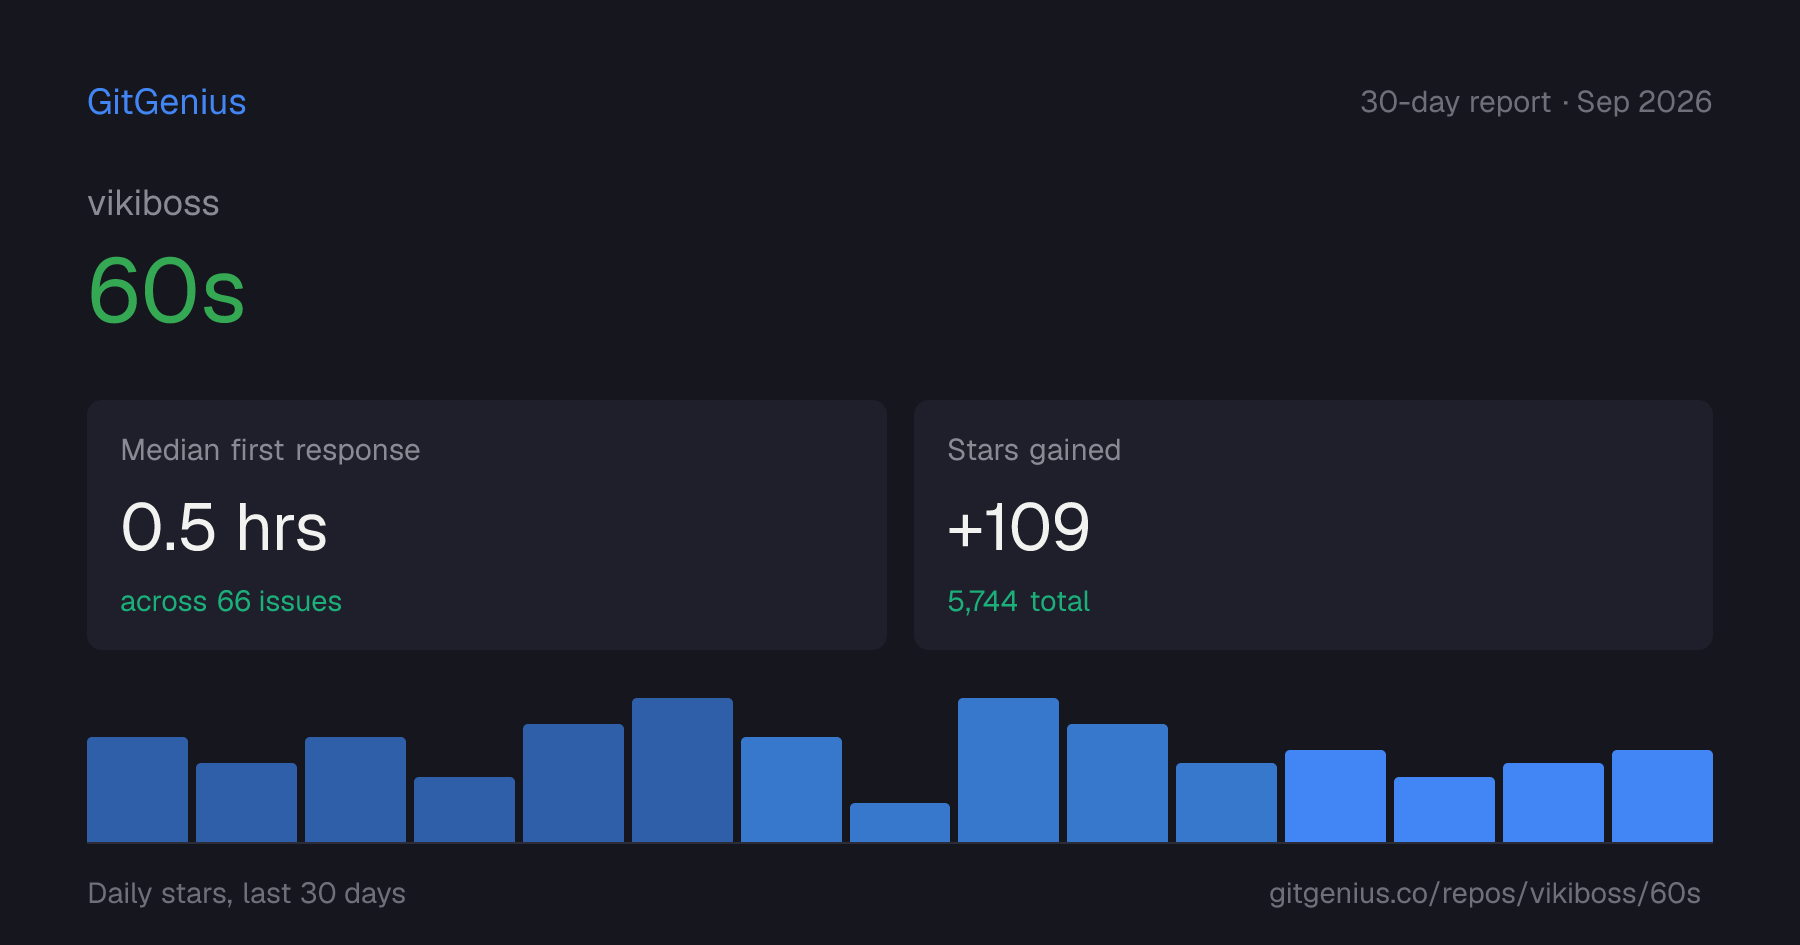The width and height of the screenshot is (1800, 945).
Task: Select the across 66 issues text
Action: coord(231,601)
